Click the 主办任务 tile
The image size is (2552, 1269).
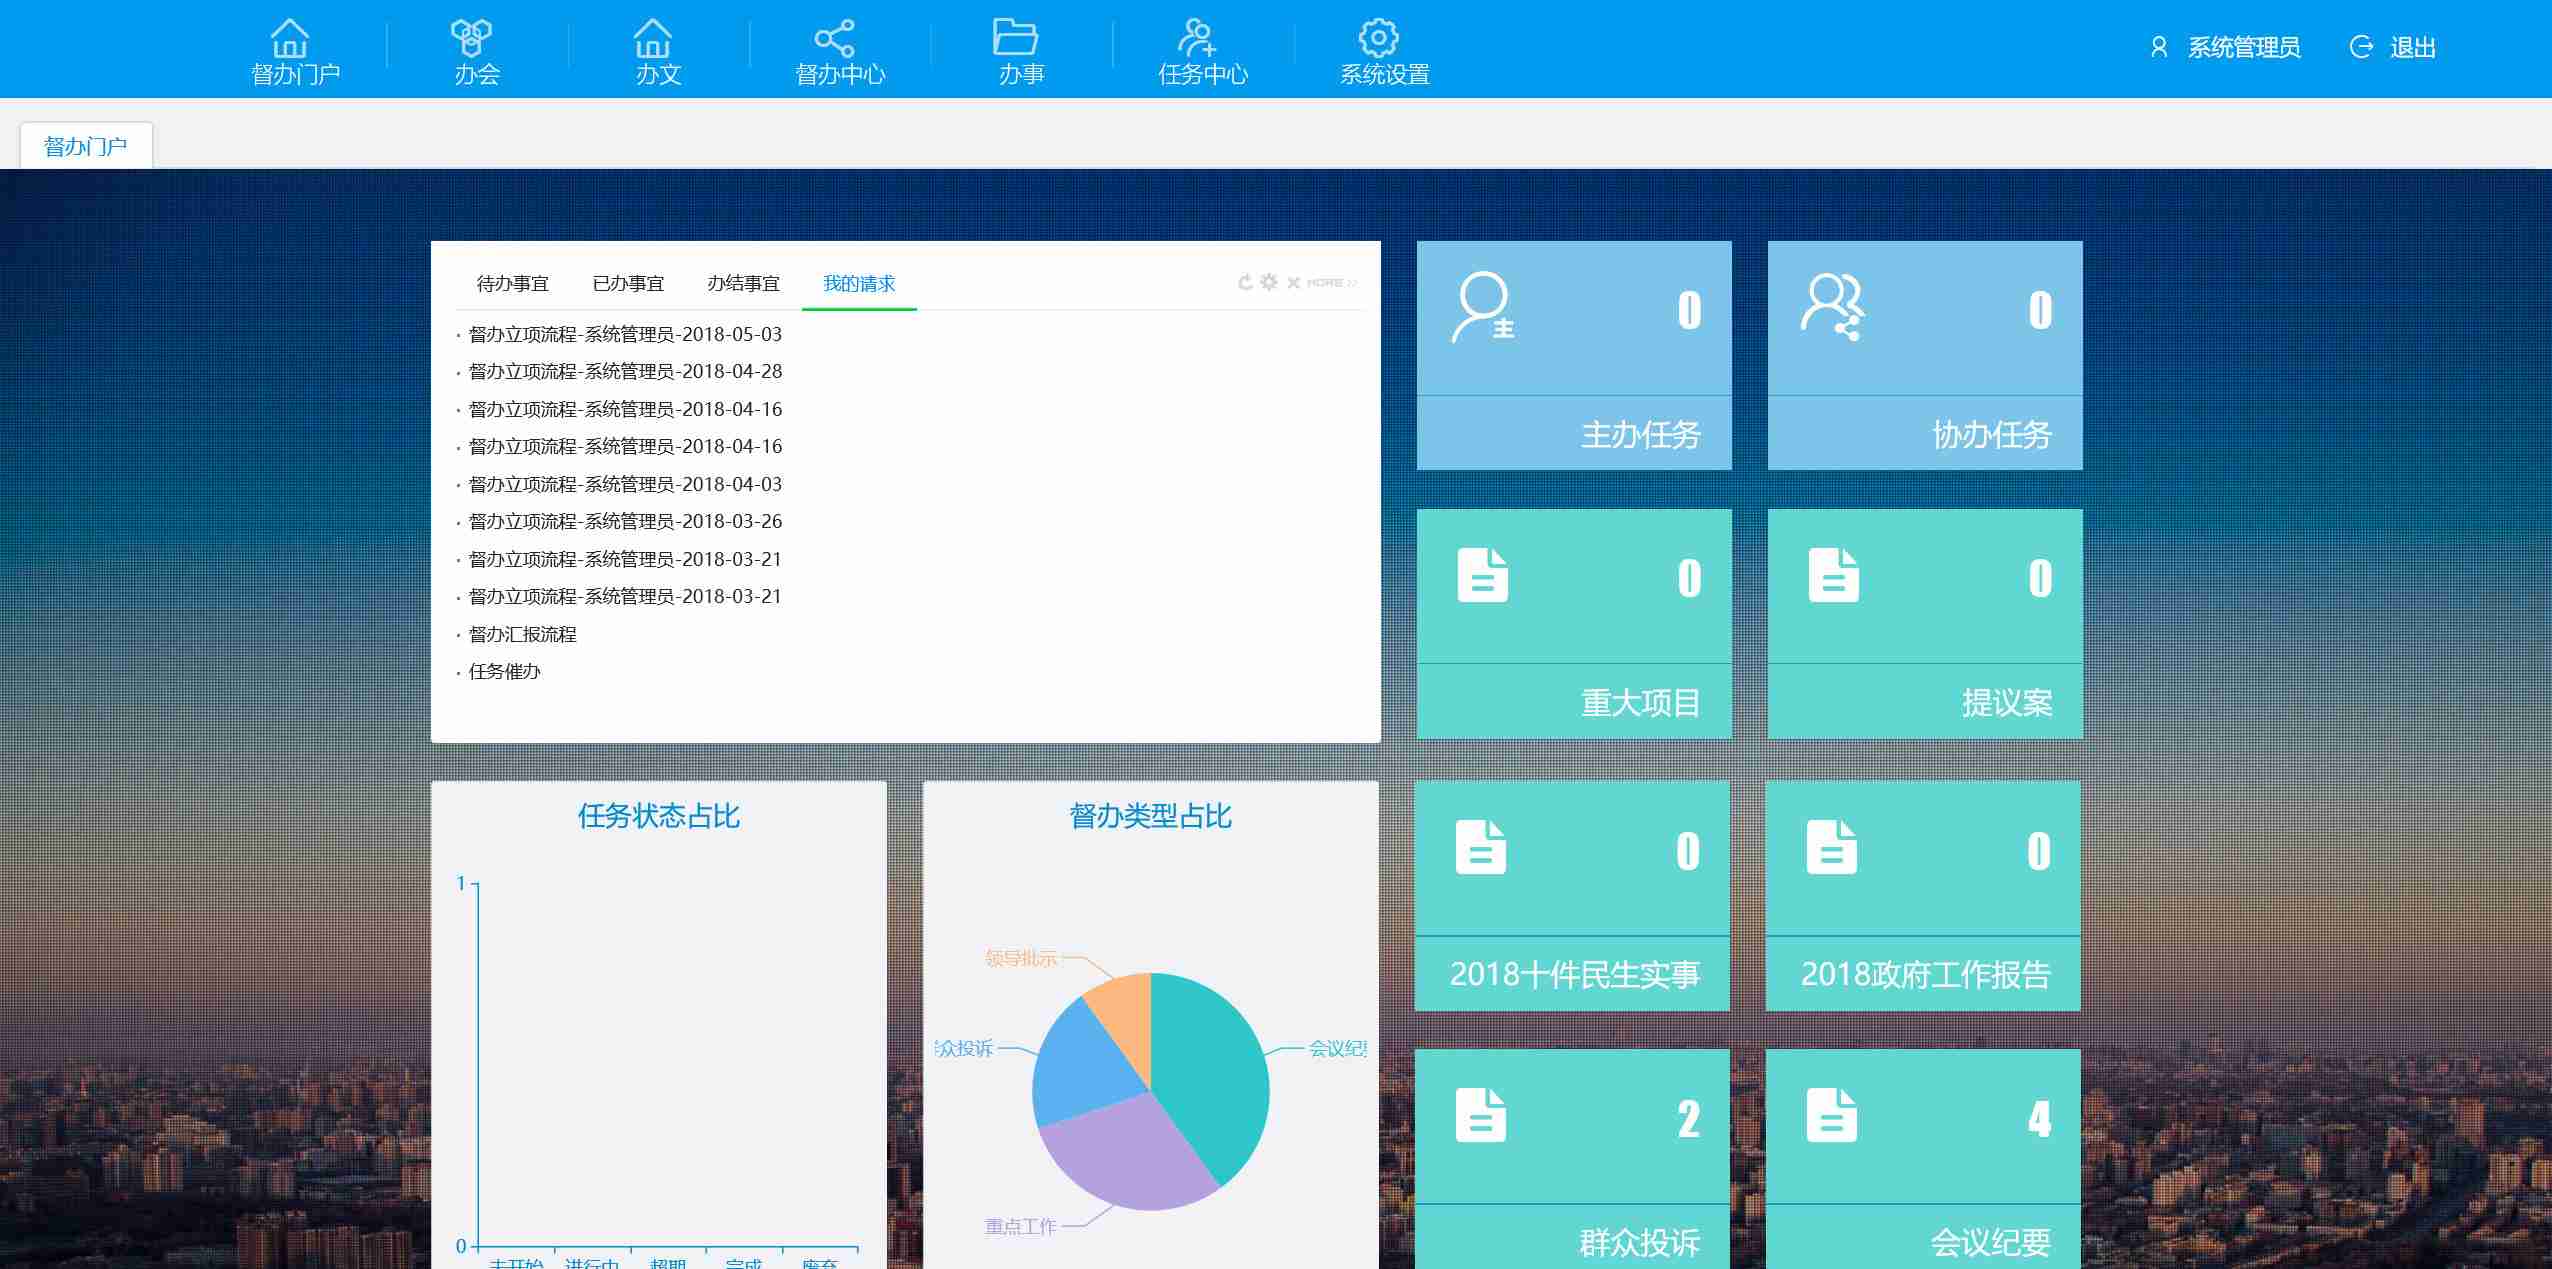(x=1573, y=355)
